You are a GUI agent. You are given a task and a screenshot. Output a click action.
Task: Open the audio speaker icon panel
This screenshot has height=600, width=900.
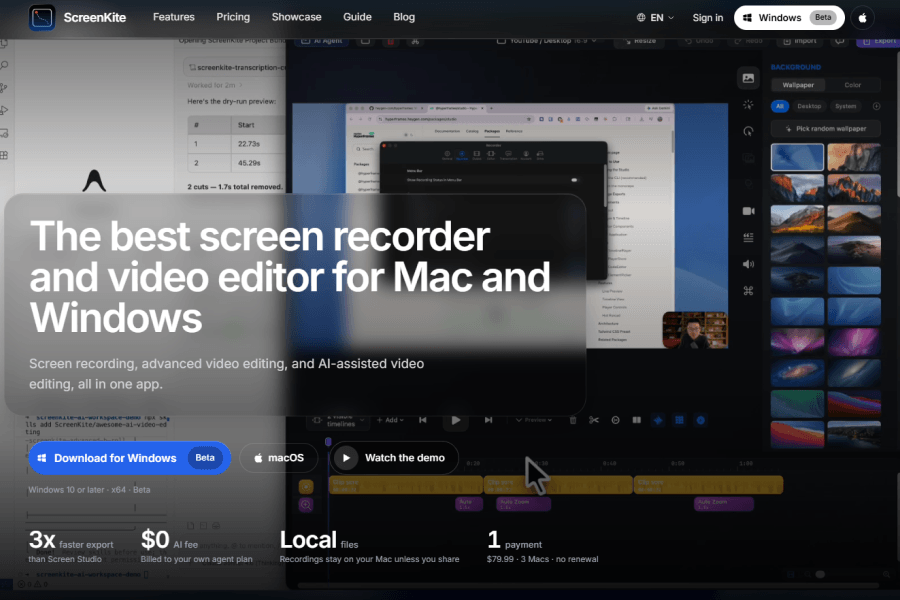(x=748, y=264)
